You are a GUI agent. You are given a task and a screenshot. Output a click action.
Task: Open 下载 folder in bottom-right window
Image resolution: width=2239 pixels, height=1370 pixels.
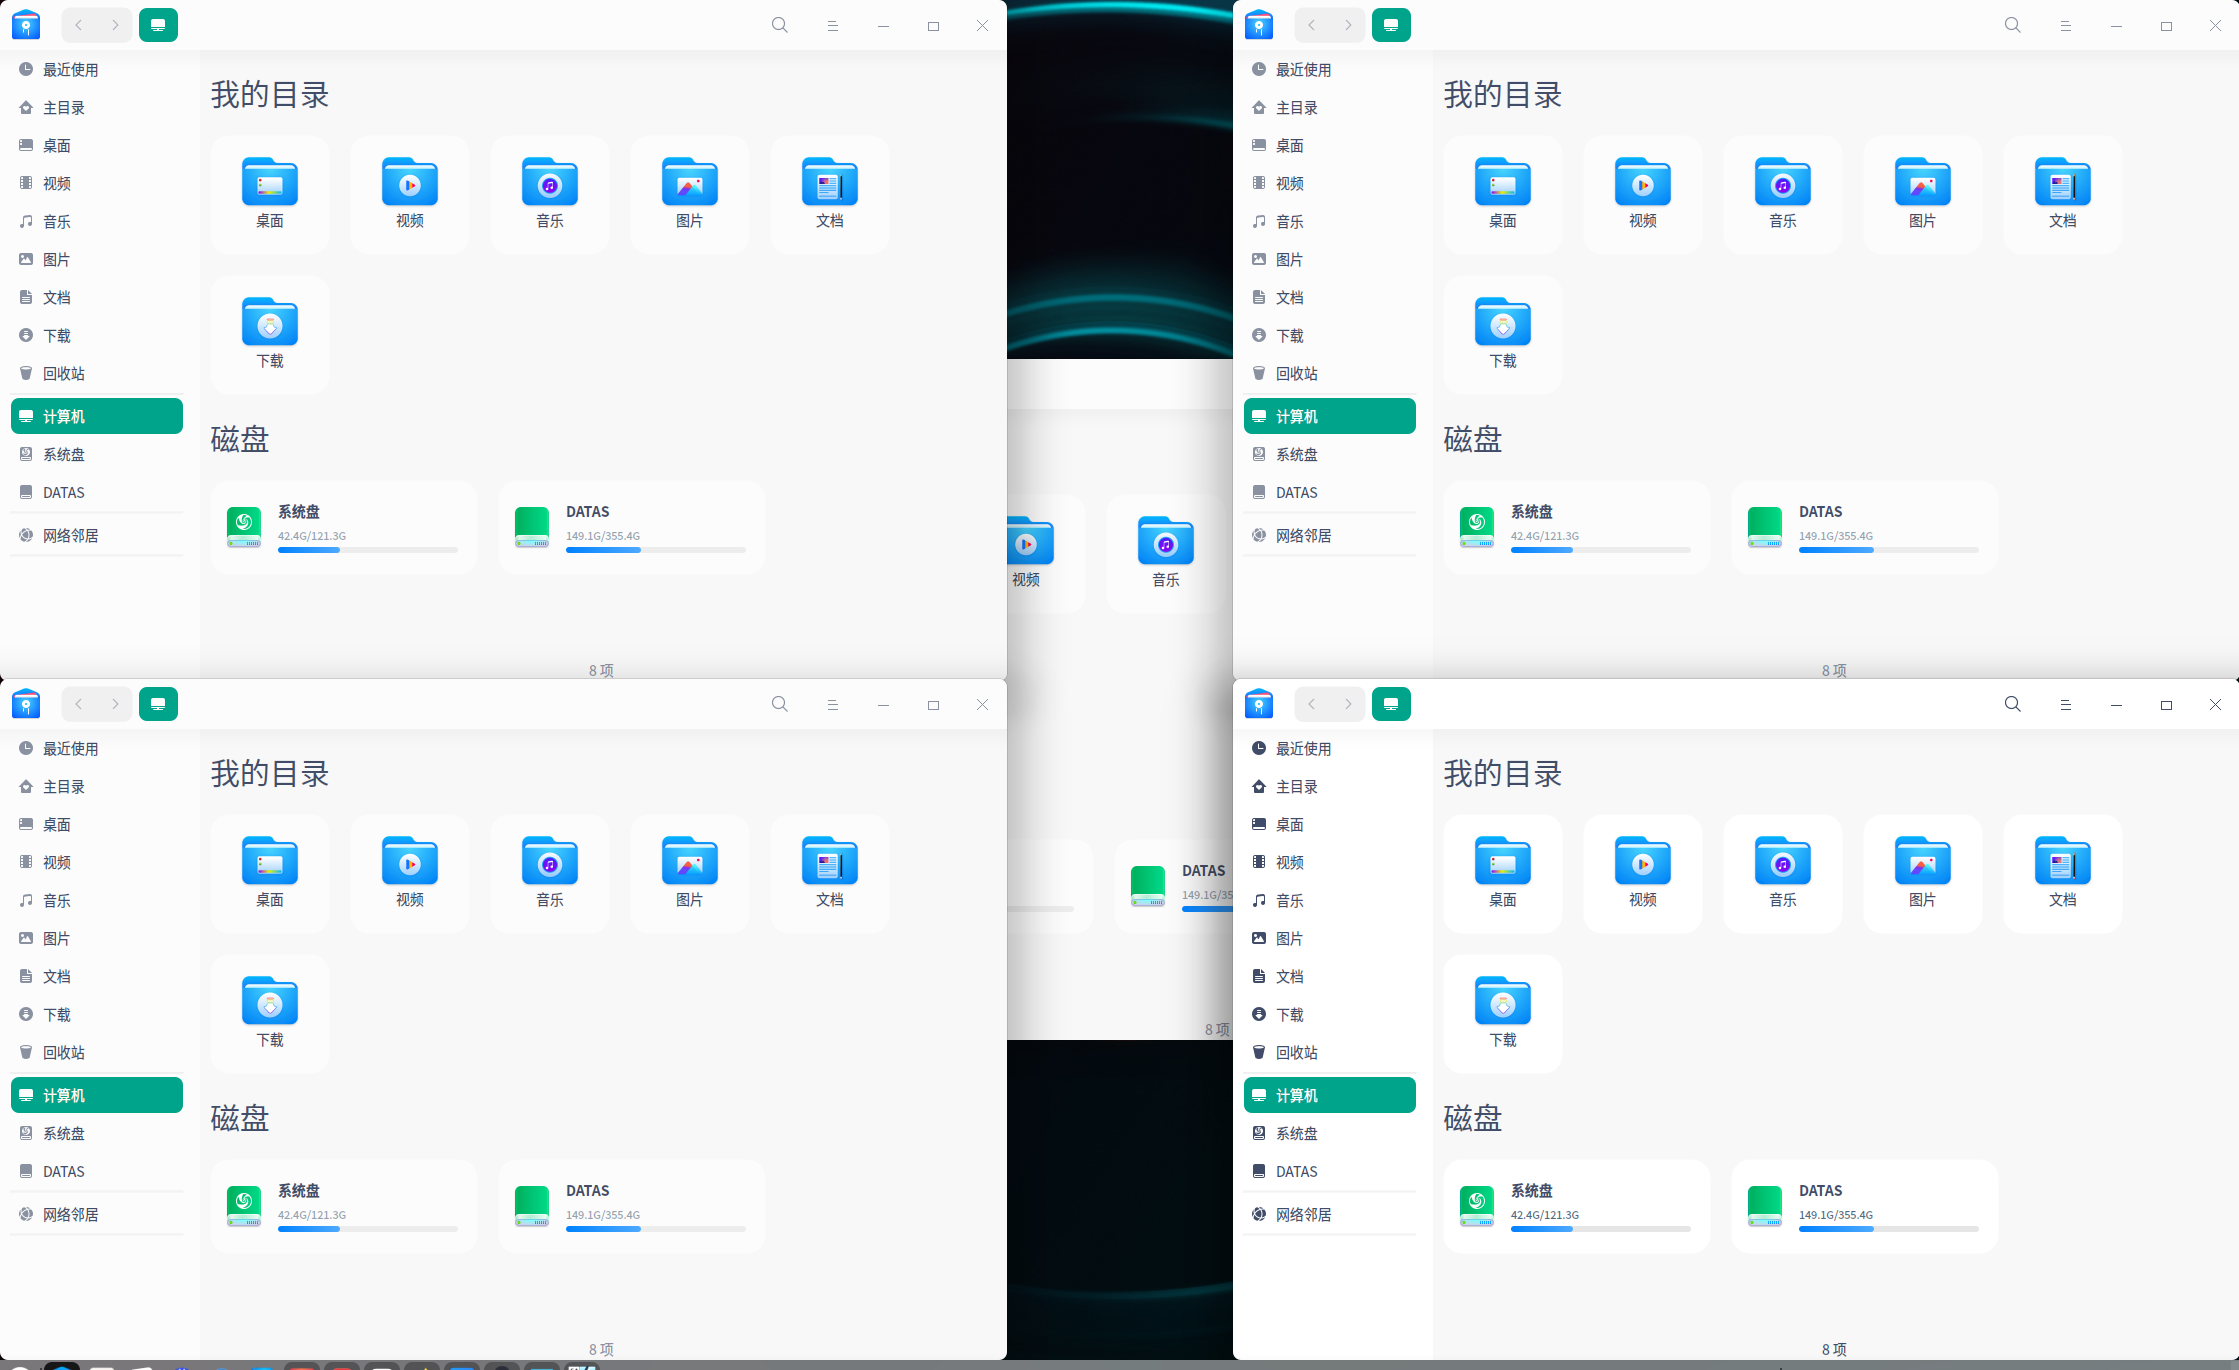coord(1503,1013)
